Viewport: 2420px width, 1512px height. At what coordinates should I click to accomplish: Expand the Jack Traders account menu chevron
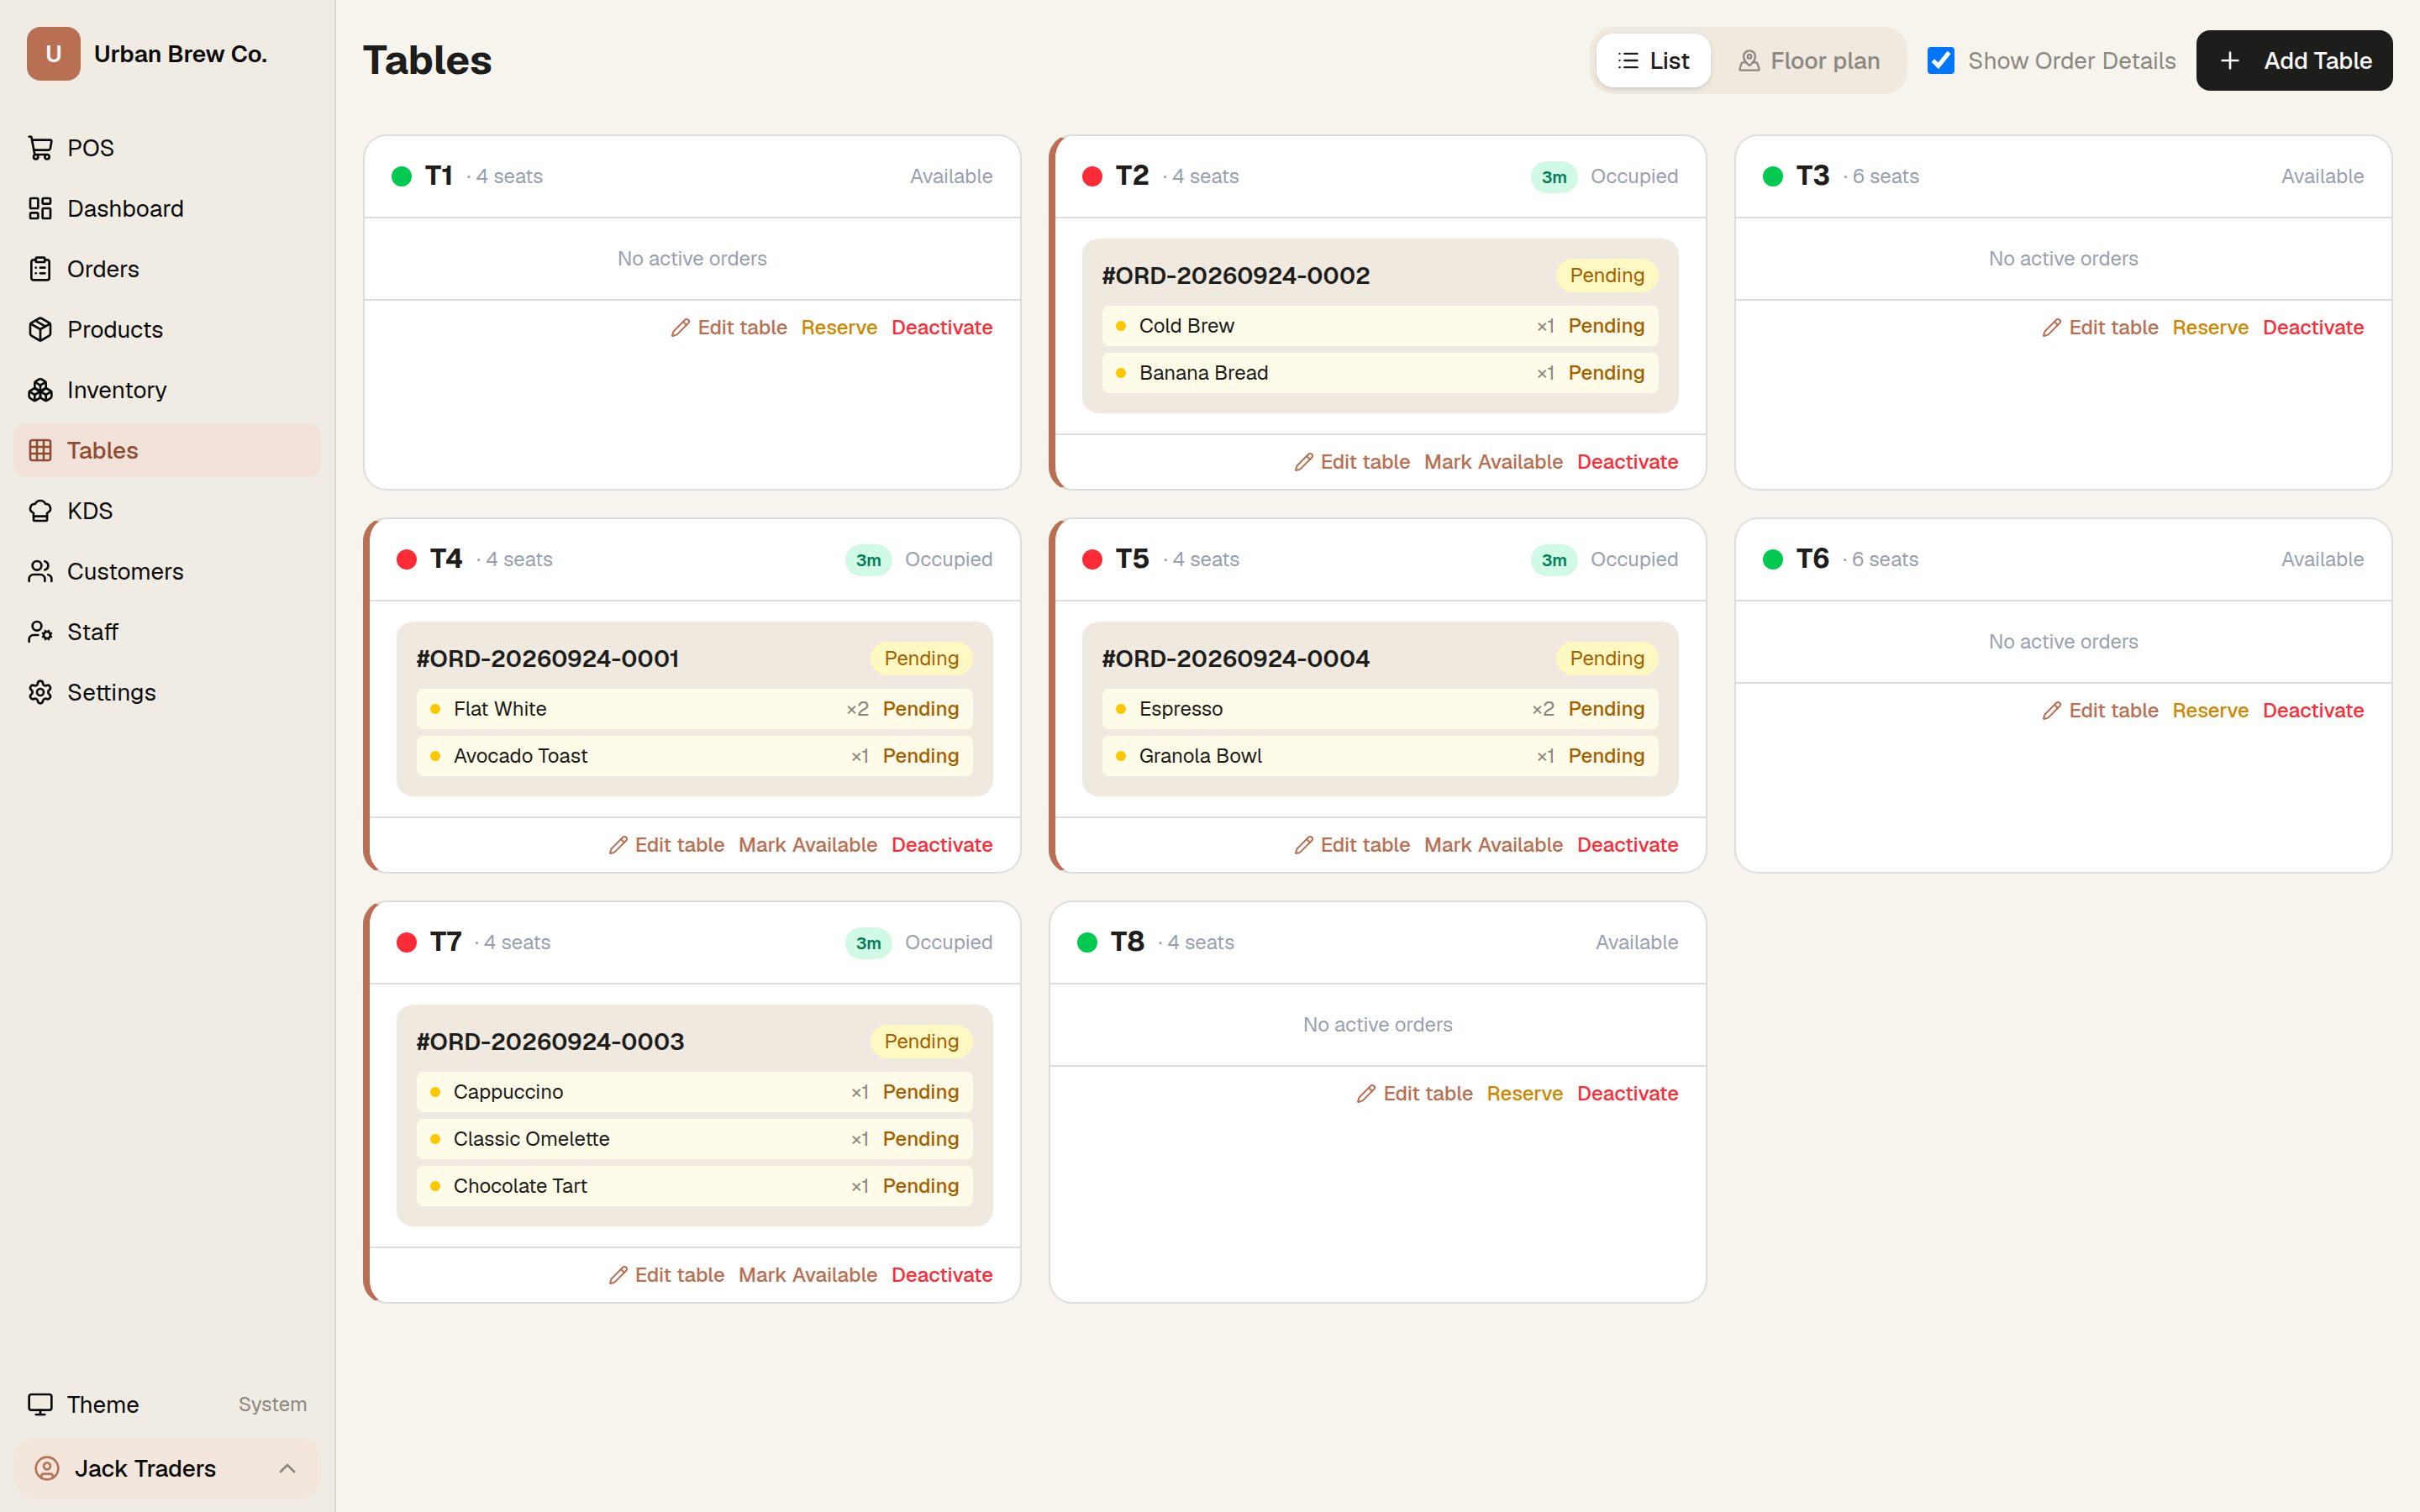pyautogui.click(x=287, y=1468)
